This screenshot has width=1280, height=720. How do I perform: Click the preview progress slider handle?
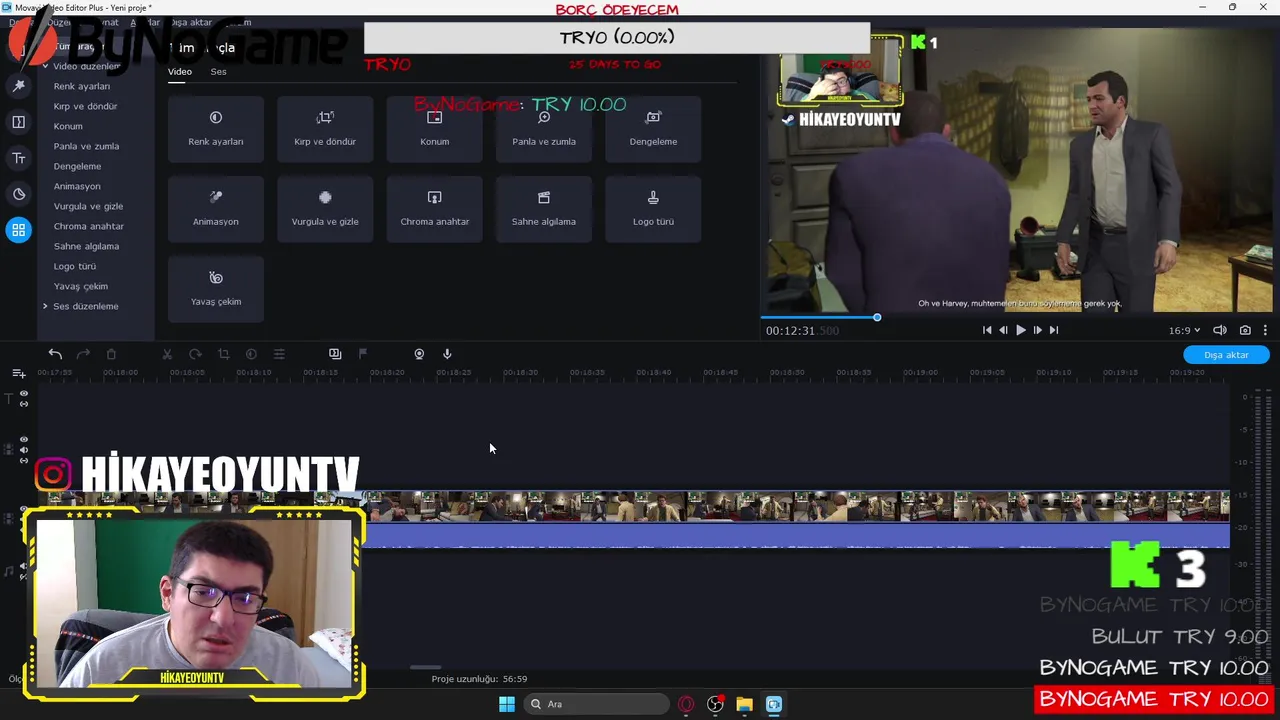(x=877, y=317)
